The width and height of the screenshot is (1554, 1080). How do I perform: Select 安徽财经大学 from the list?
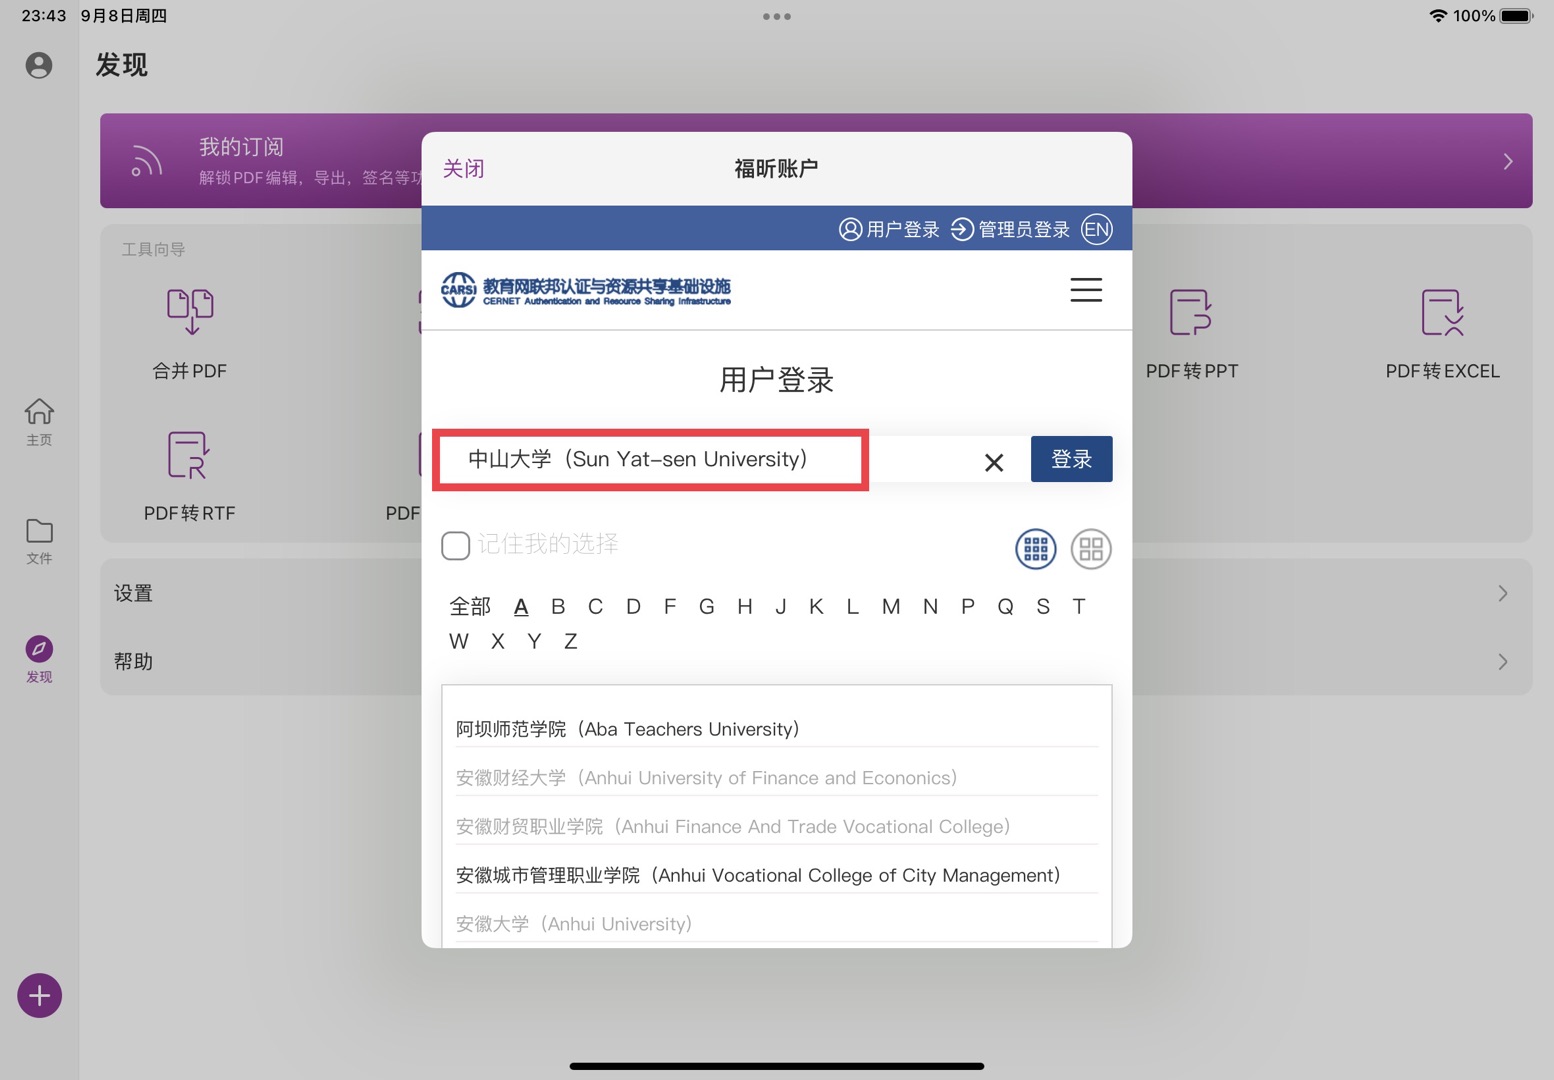click(707, 777)
